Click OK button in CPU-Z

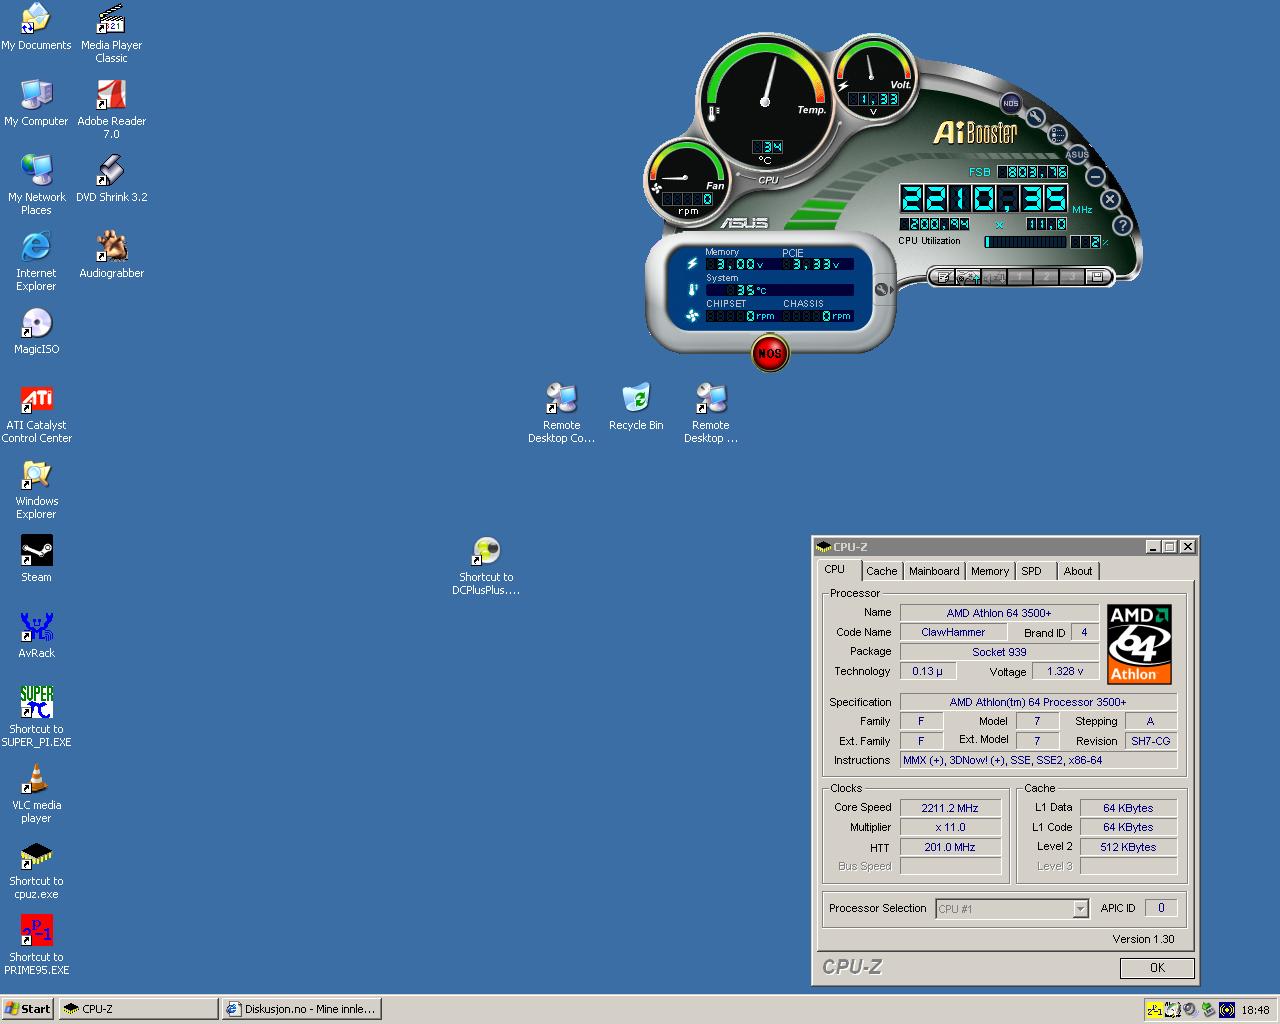coord(1157,967)
